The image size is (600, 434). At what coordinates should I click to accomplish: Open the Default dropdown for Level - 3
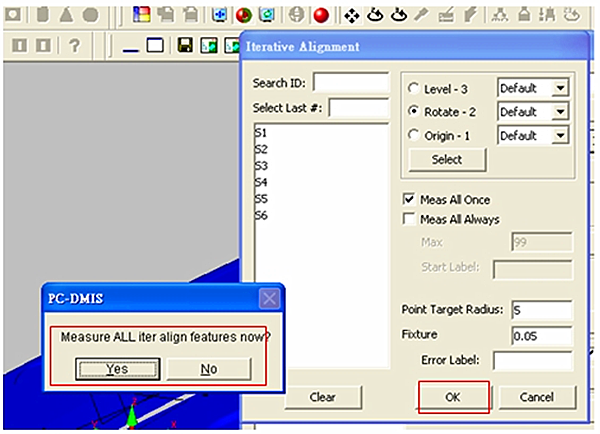pos(560,88)
